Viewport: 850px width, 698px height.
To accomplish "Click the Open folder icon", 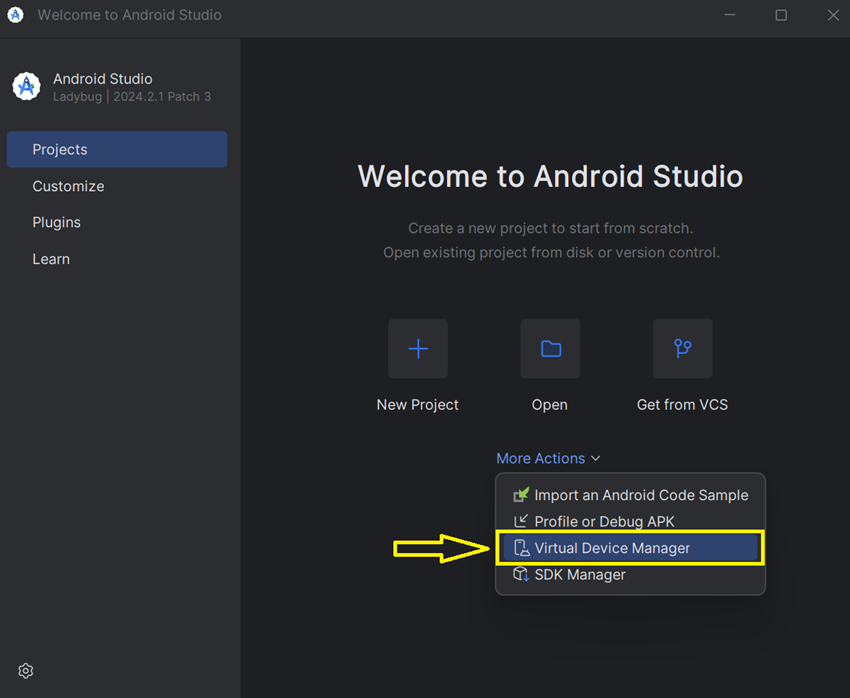I will pyautogui.click(x=549, y=348).
